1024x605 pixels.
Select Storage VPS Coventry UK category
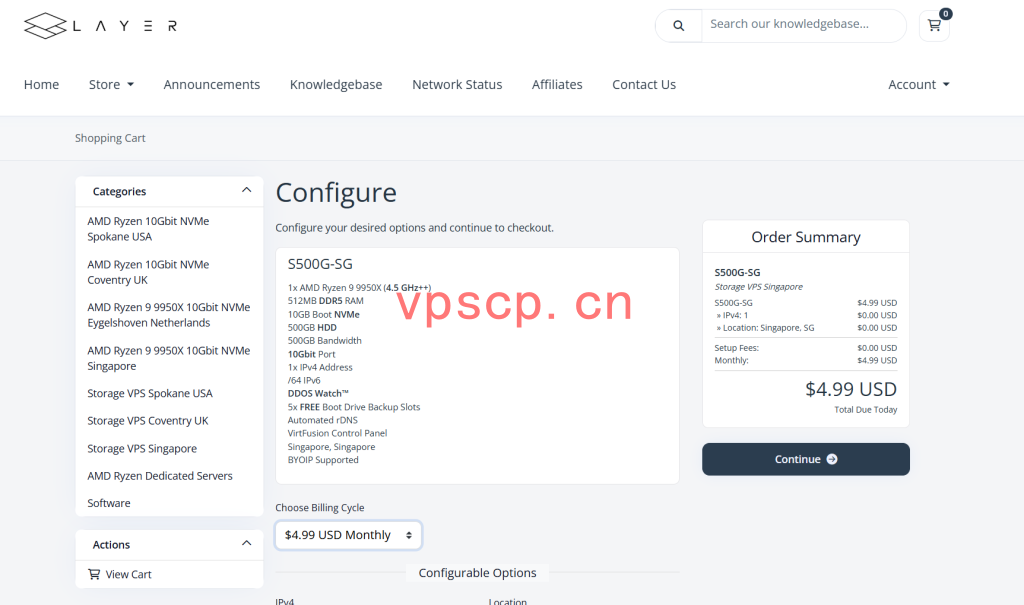[x=148, y=421]
